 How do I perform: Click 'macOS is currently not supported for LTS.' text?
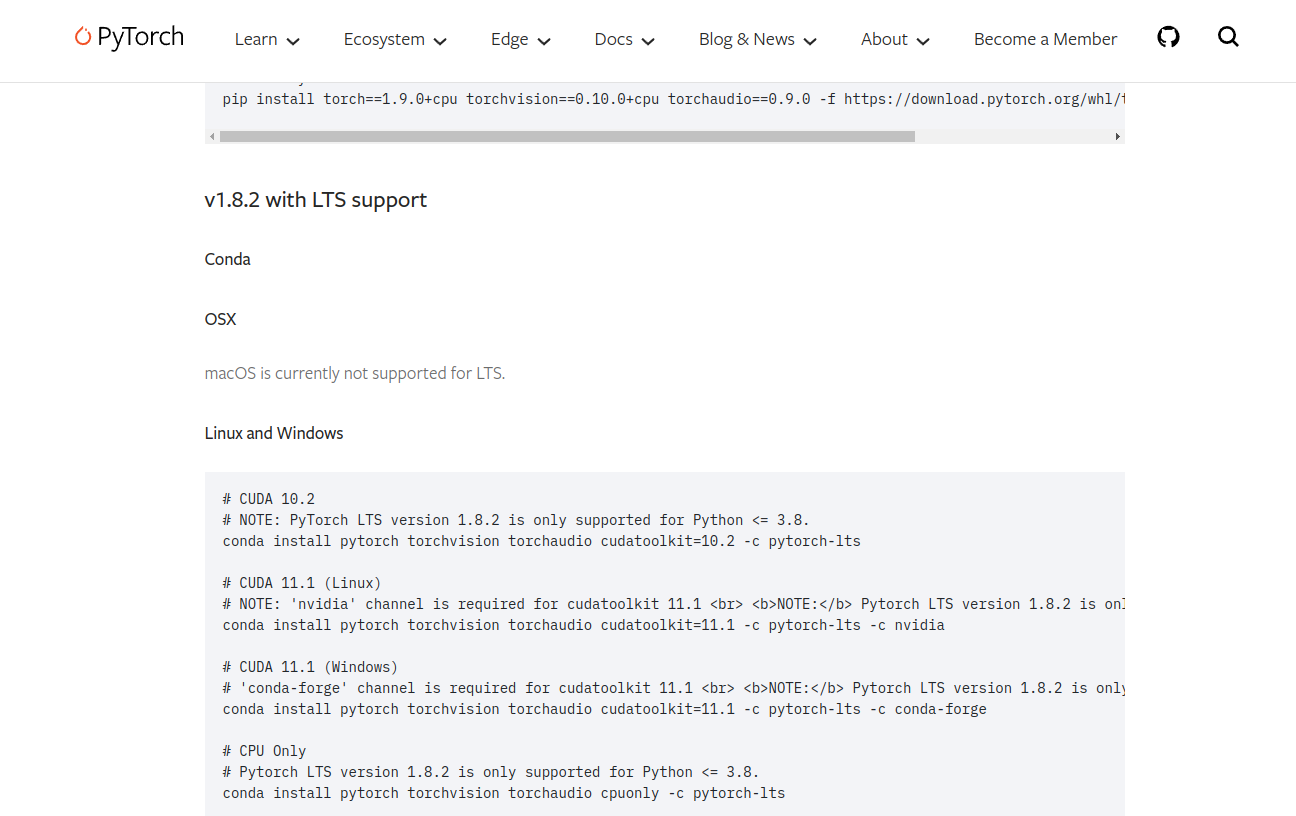click(355, 373)
